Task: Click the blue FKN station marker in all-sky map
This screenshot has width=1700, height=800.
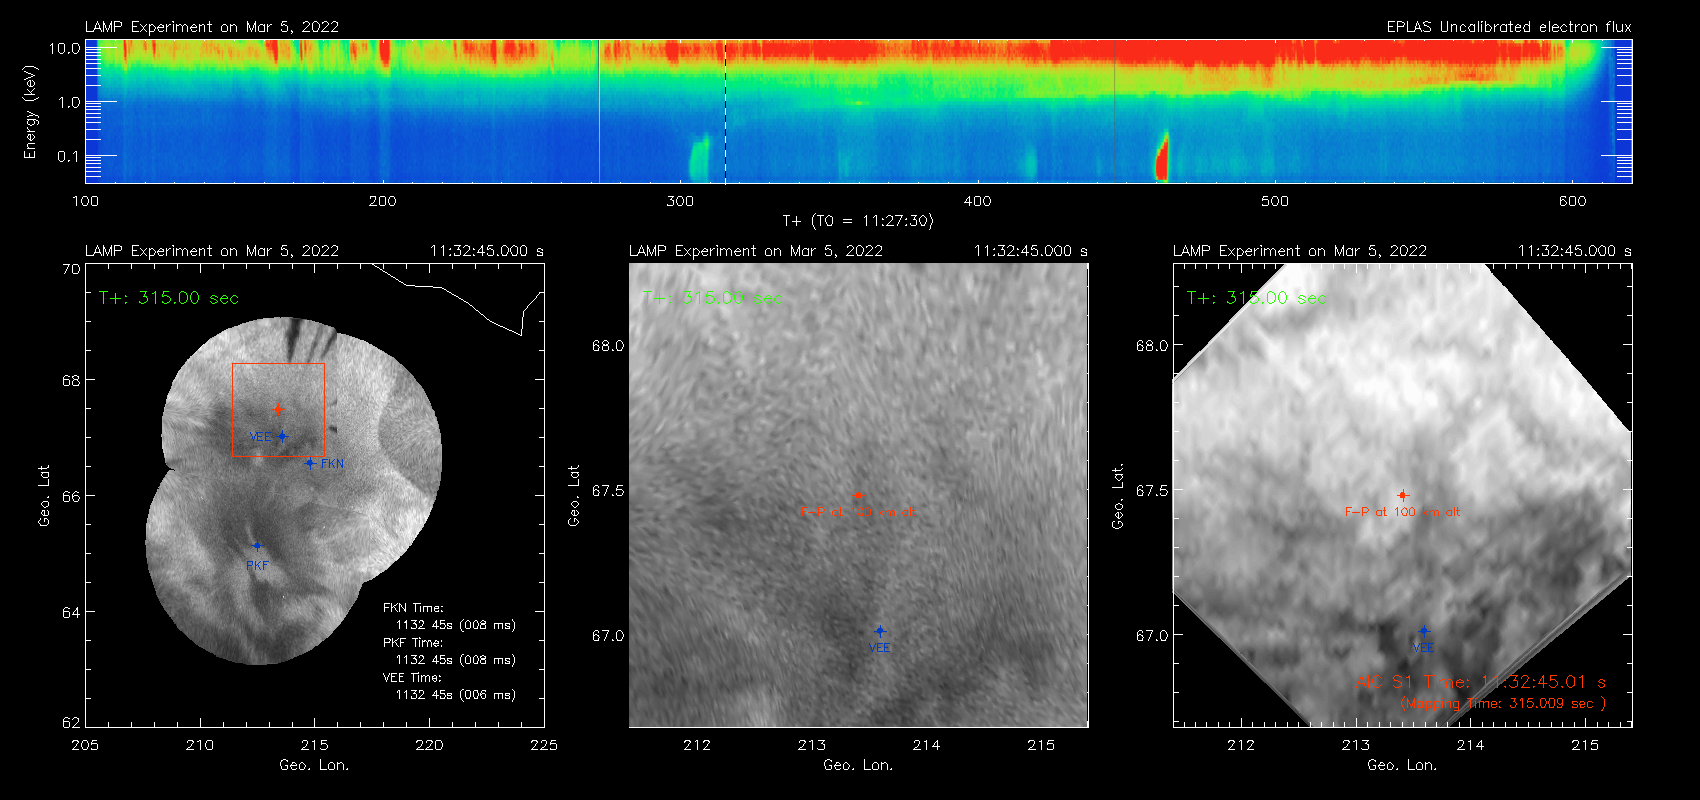Action: click(311, 463)
